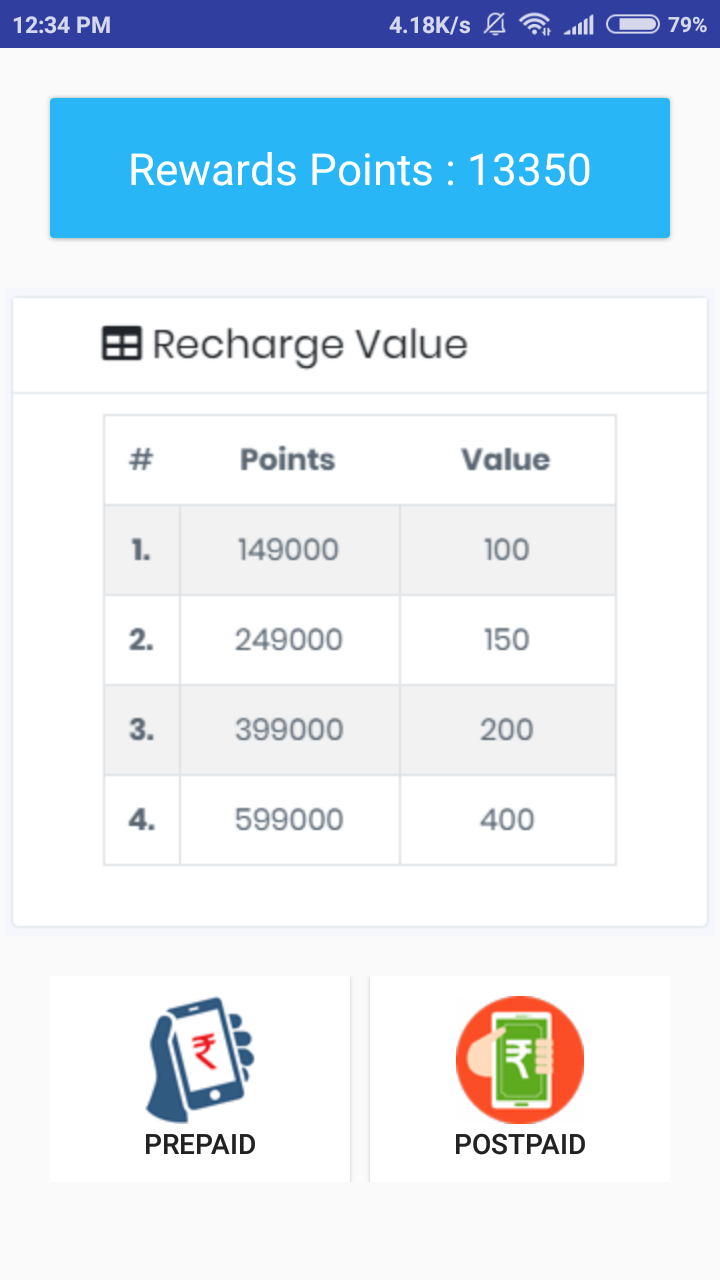Viewport: 720px width, 1280px height.
Task: Tap the Prepaid phone recharge icon
Action: [x=200, y=1059]
